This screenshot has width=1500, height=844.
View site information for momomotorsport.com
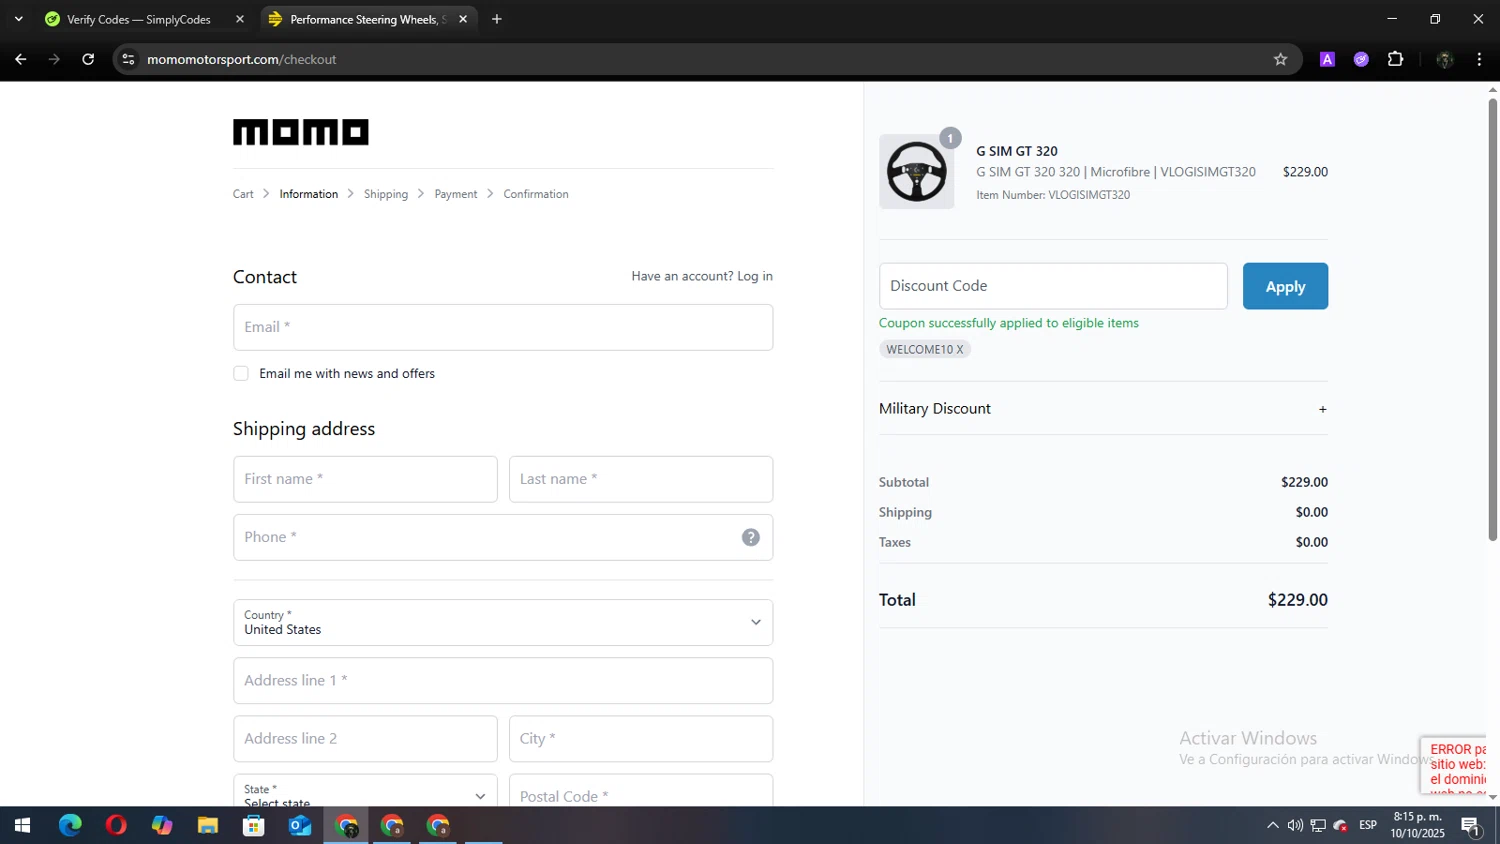128,59
